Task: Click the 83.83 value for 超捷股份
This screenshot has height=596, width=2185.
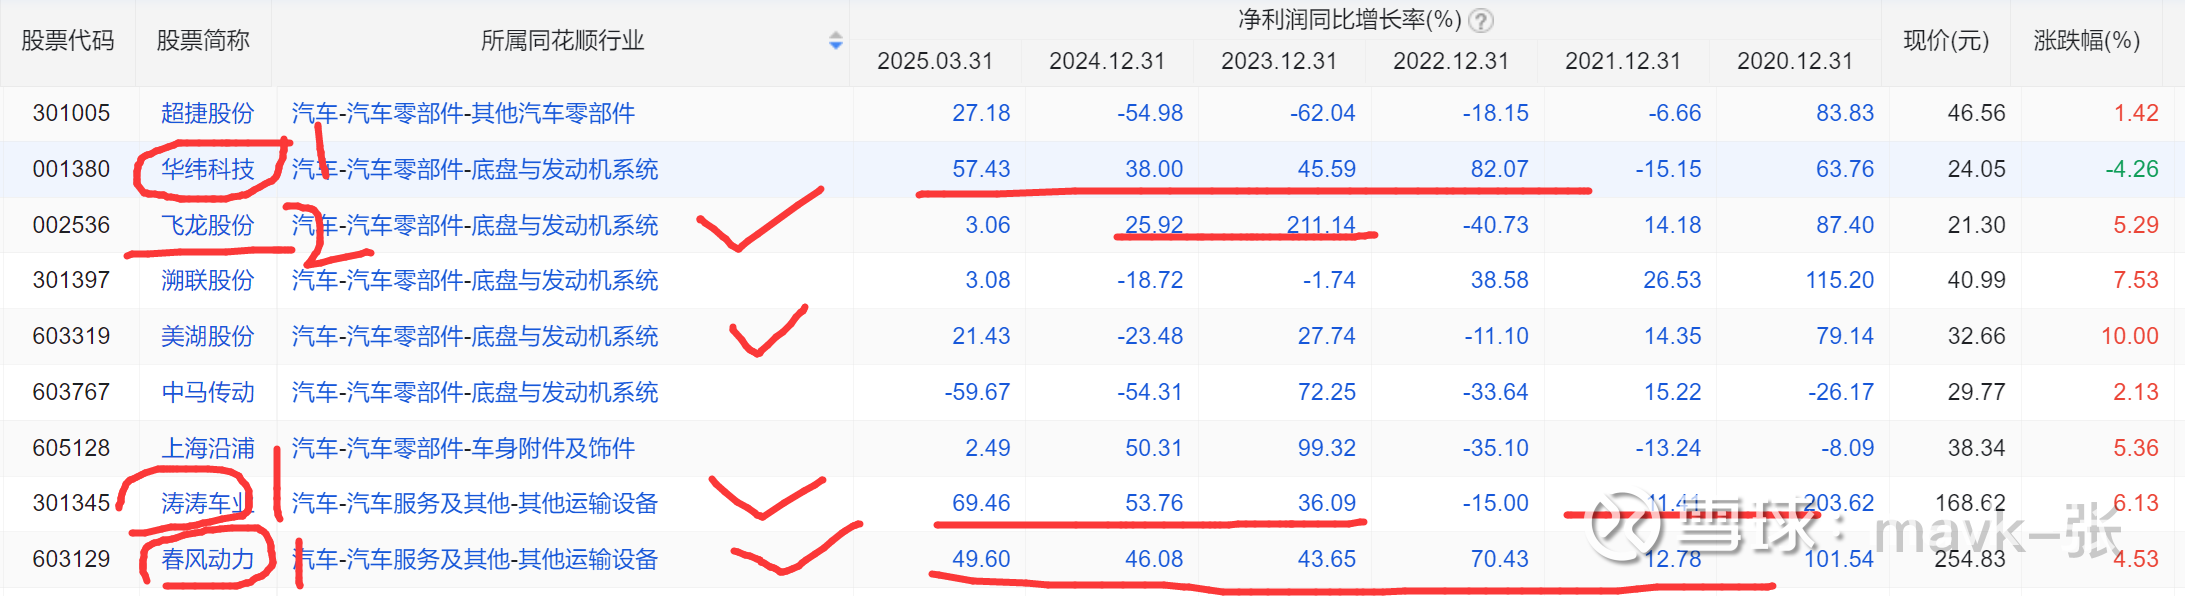Action: click(x=1845, y=113)
